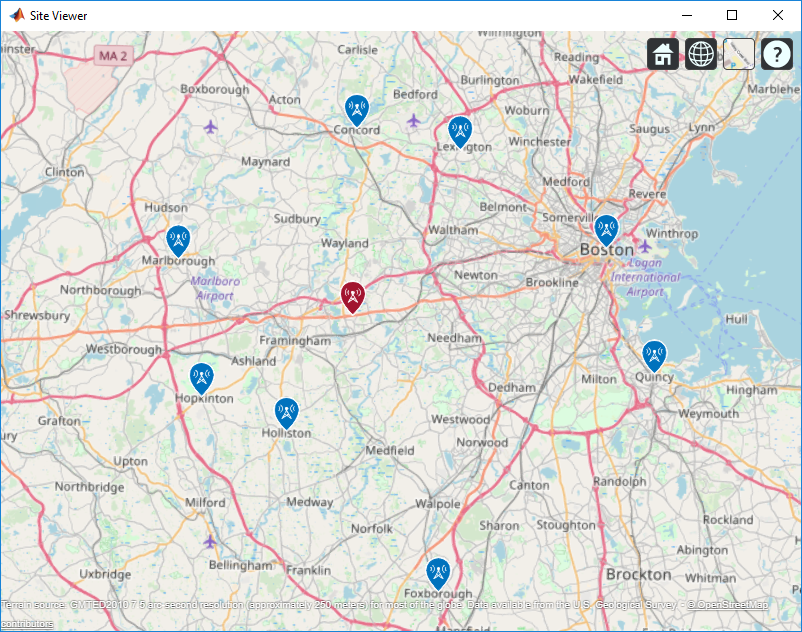802x632 pixels.
Task: Click the Maynard town label
Action: click(265, 162)
